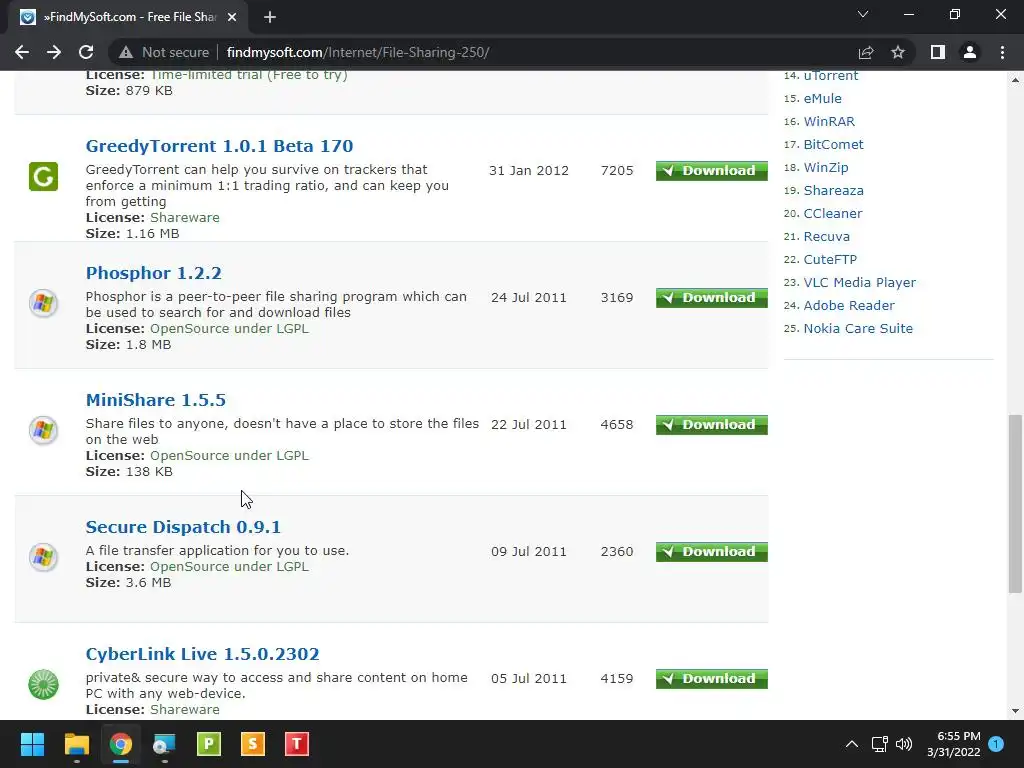Image resolution: width=1024 pixels, height=768 pixels.
Task: Open Shareaza in the top list
Action: (833, 191)
